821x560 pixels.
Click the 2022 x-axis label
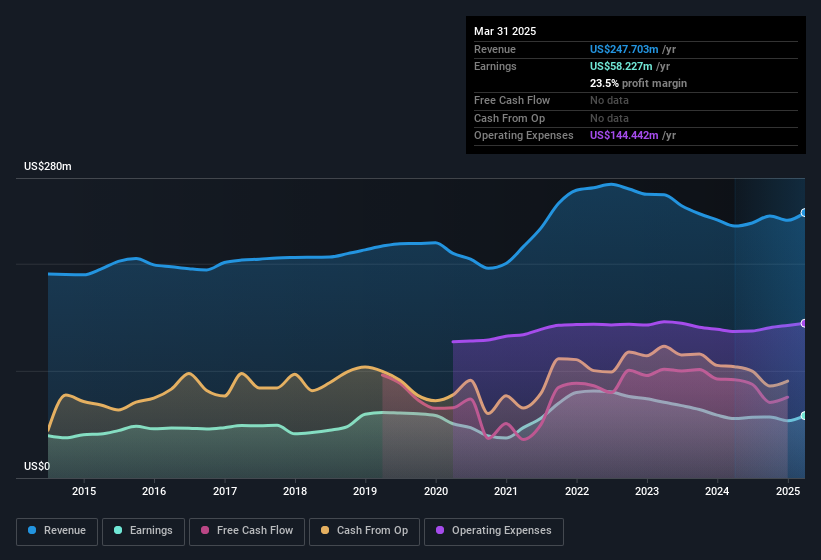pyautogui.click(x=576, y=491)
